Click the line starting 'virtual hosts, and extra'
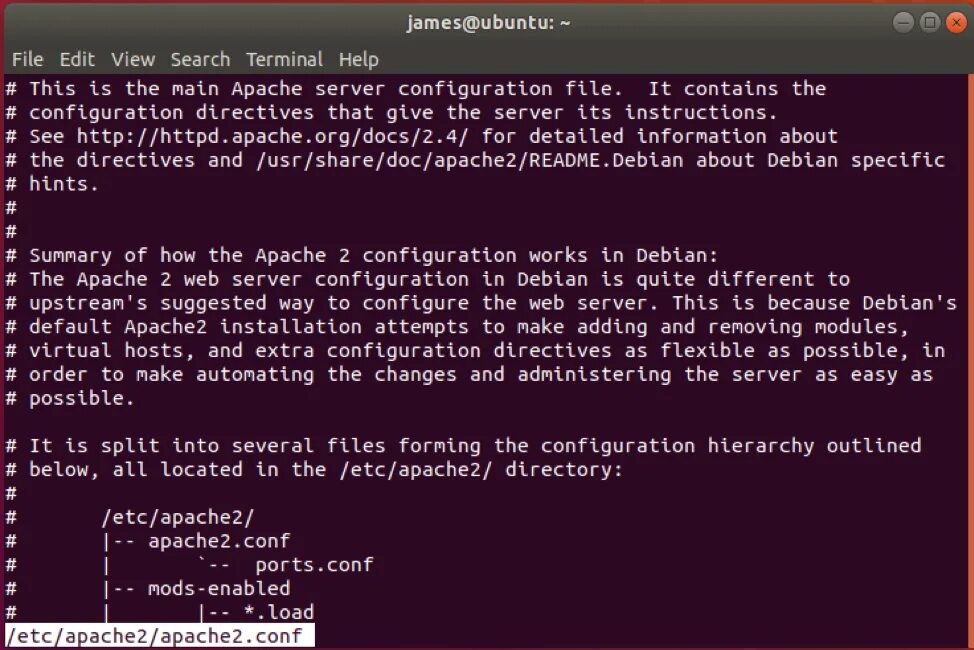Screen dimensions: 974x650 (x=476, y=350)
